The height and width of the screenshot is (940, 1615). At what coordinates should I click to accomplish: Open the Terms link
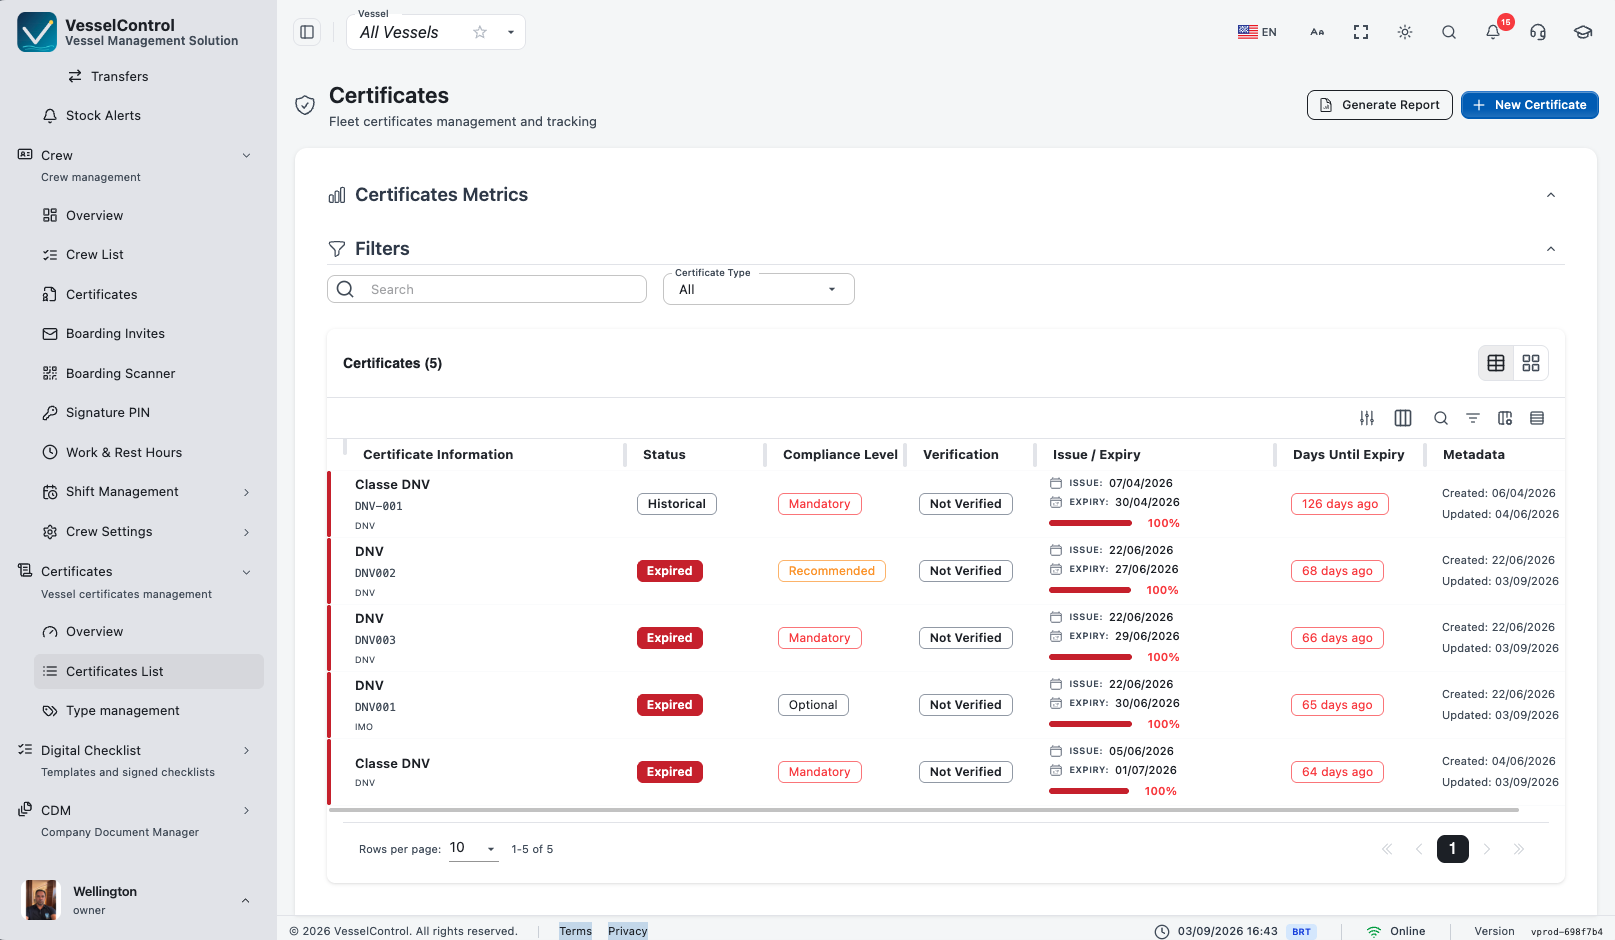pyautogui.click(x=575, y=931)
